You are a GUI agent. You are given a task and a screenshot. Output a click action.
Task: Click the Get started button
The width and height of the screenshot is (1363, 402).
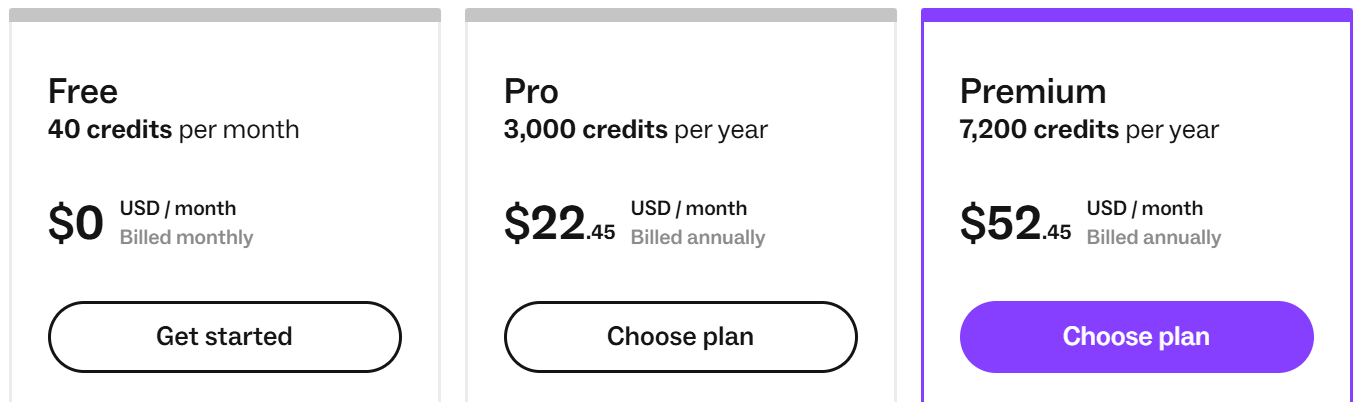224,336
